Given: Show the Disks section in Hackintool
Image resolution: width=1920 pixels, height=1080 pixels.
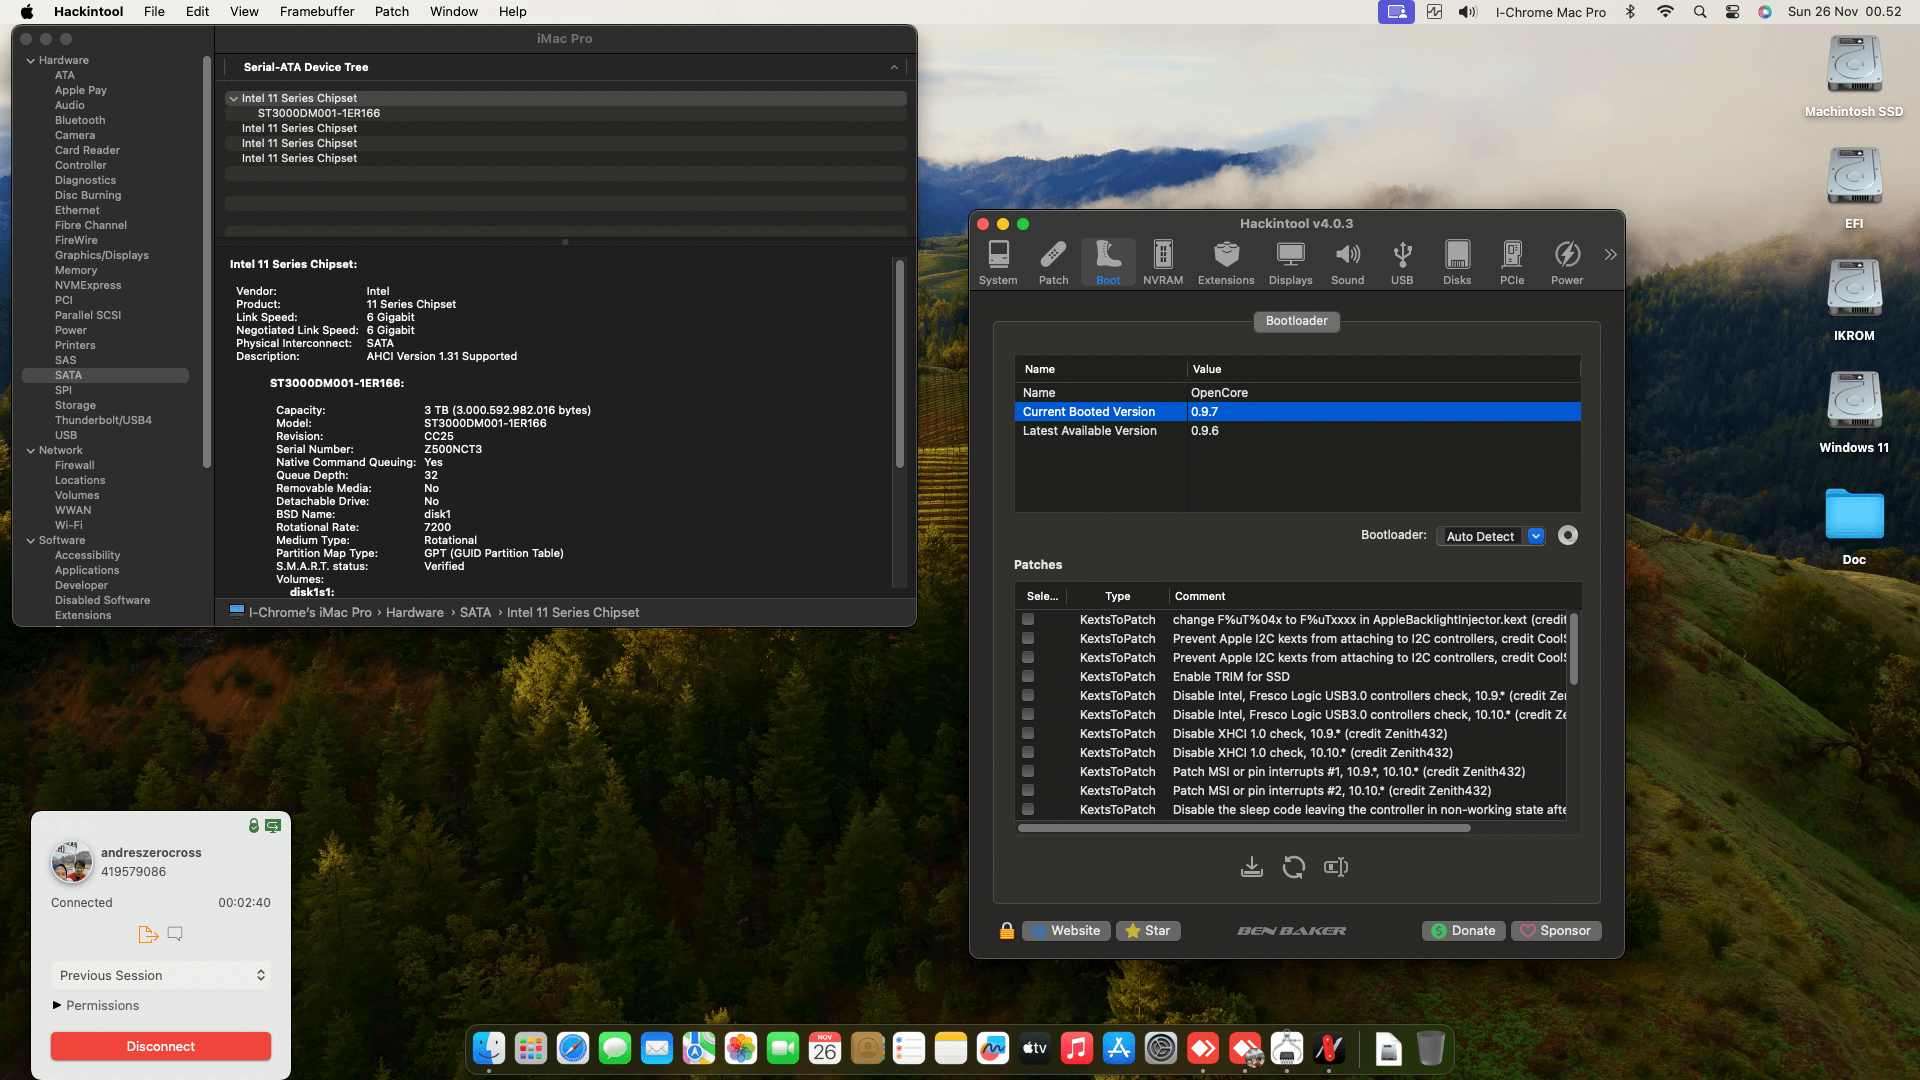Looking at the screenshot, I should (1457, 263).
